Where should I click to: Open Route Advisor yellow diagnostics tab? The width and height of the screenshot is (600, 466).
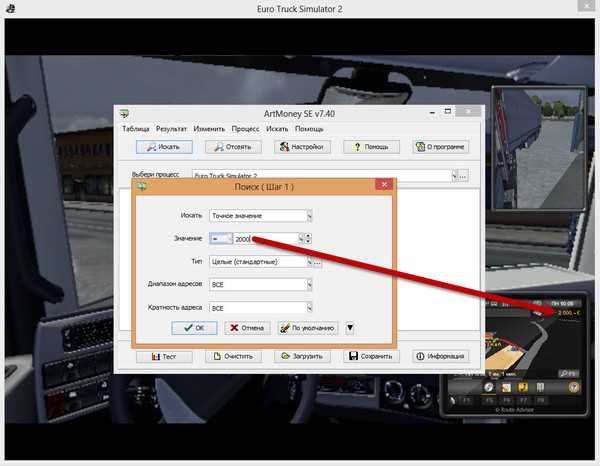pyautogui.click(x=523, y=388)
